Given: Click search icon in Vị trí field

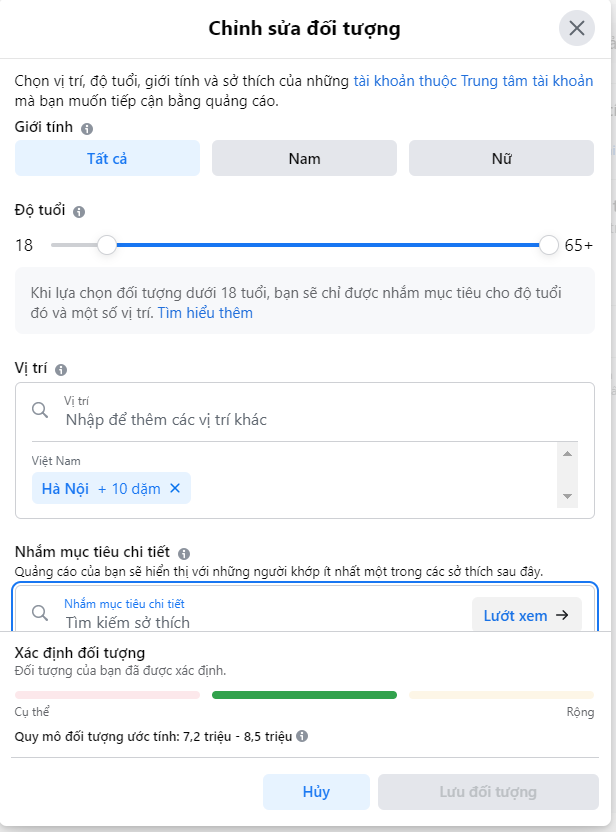Looking at the screenshot, I should tap(40, 410).
